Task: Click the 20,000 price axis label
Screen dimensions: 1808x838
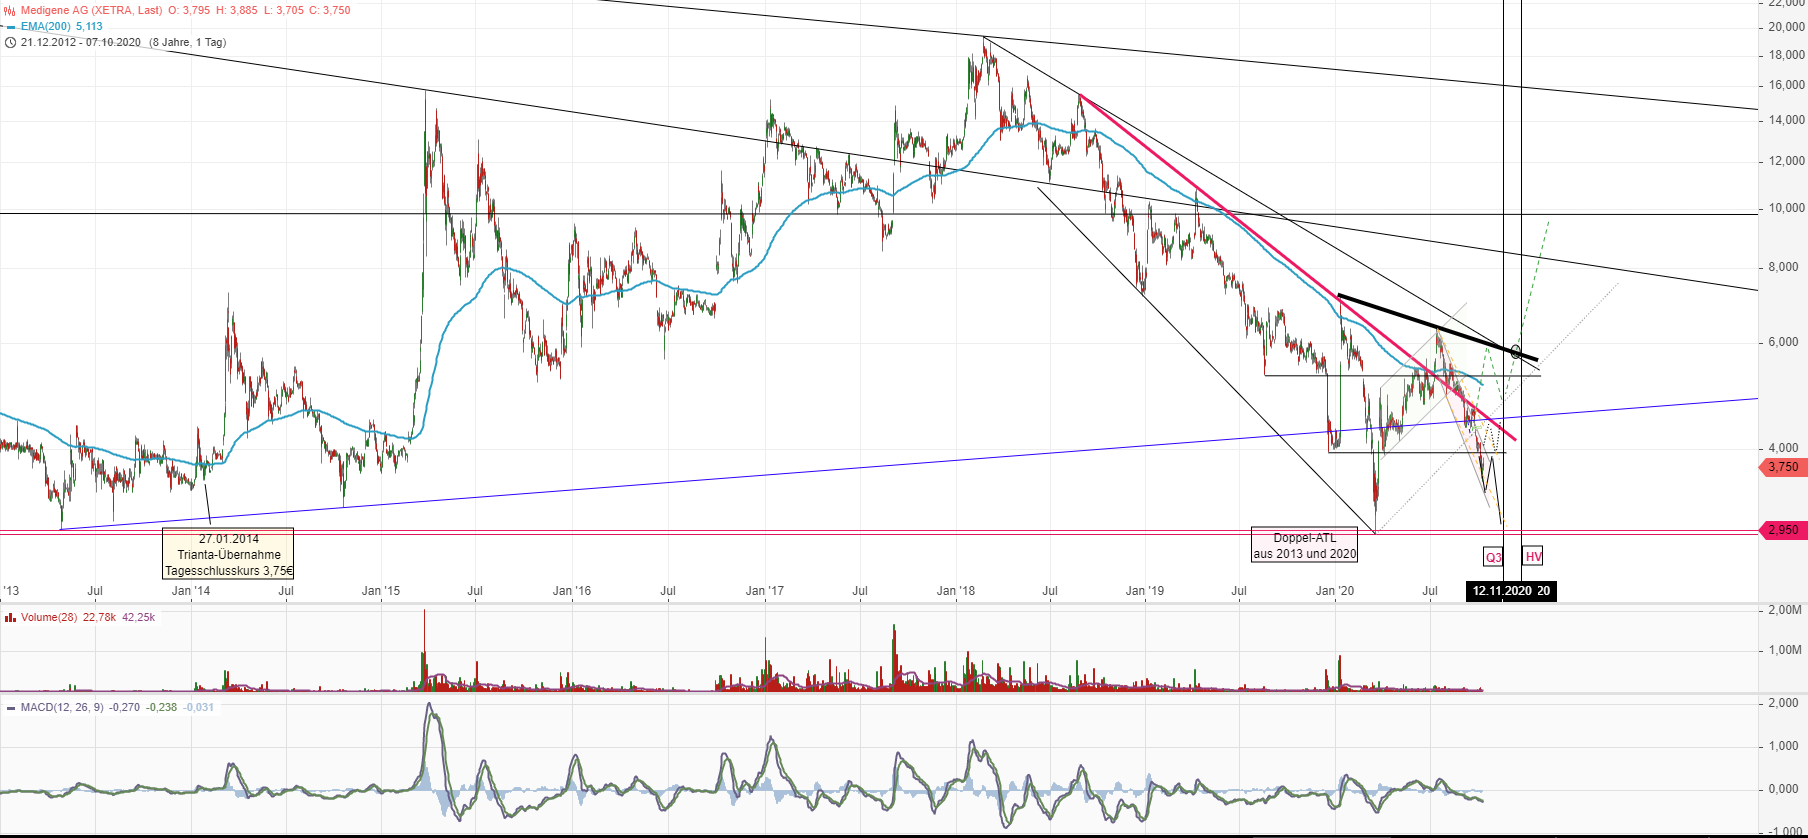Action: (x=1787, y=27)
